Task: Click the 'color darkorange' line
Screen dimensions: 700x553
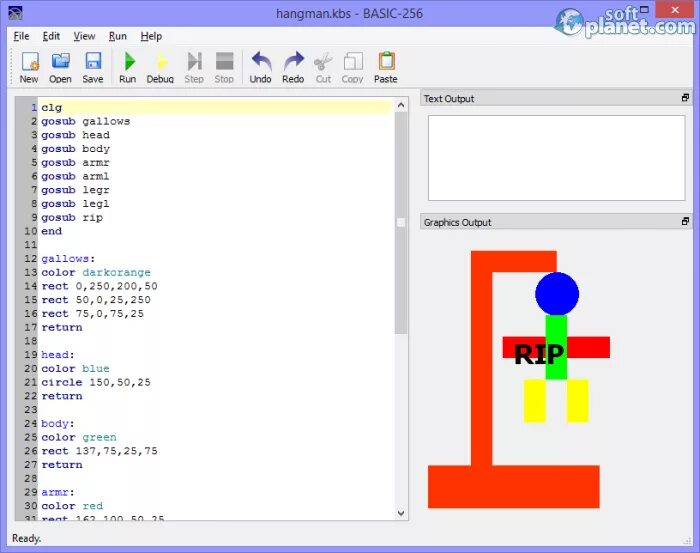Action: tap(96, 273)
